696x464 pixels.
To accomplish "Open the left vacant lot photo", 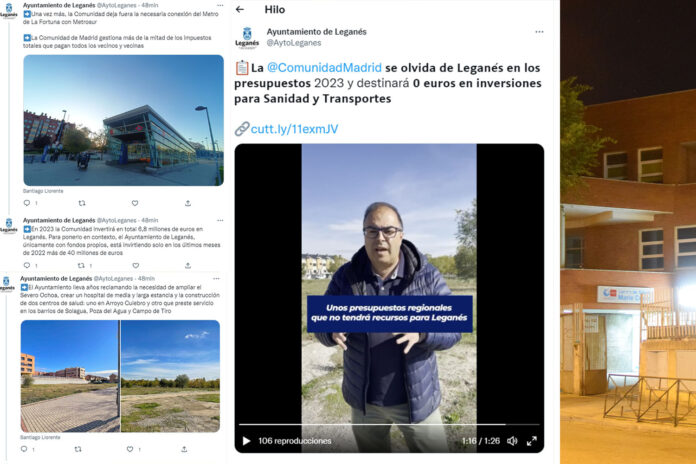I will pos(70,376).
